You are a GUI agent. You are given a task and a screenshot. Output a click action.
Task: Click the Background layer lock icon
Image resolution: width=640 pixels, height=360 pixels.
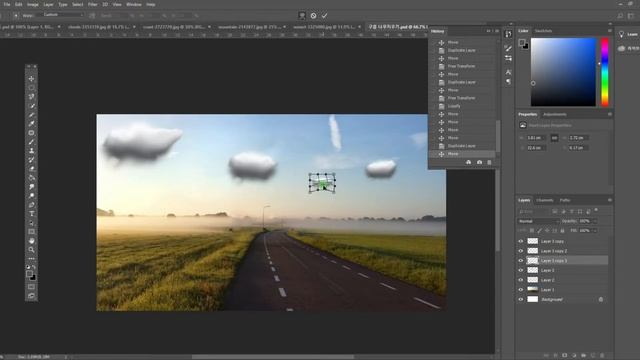[x=601, y=299]
